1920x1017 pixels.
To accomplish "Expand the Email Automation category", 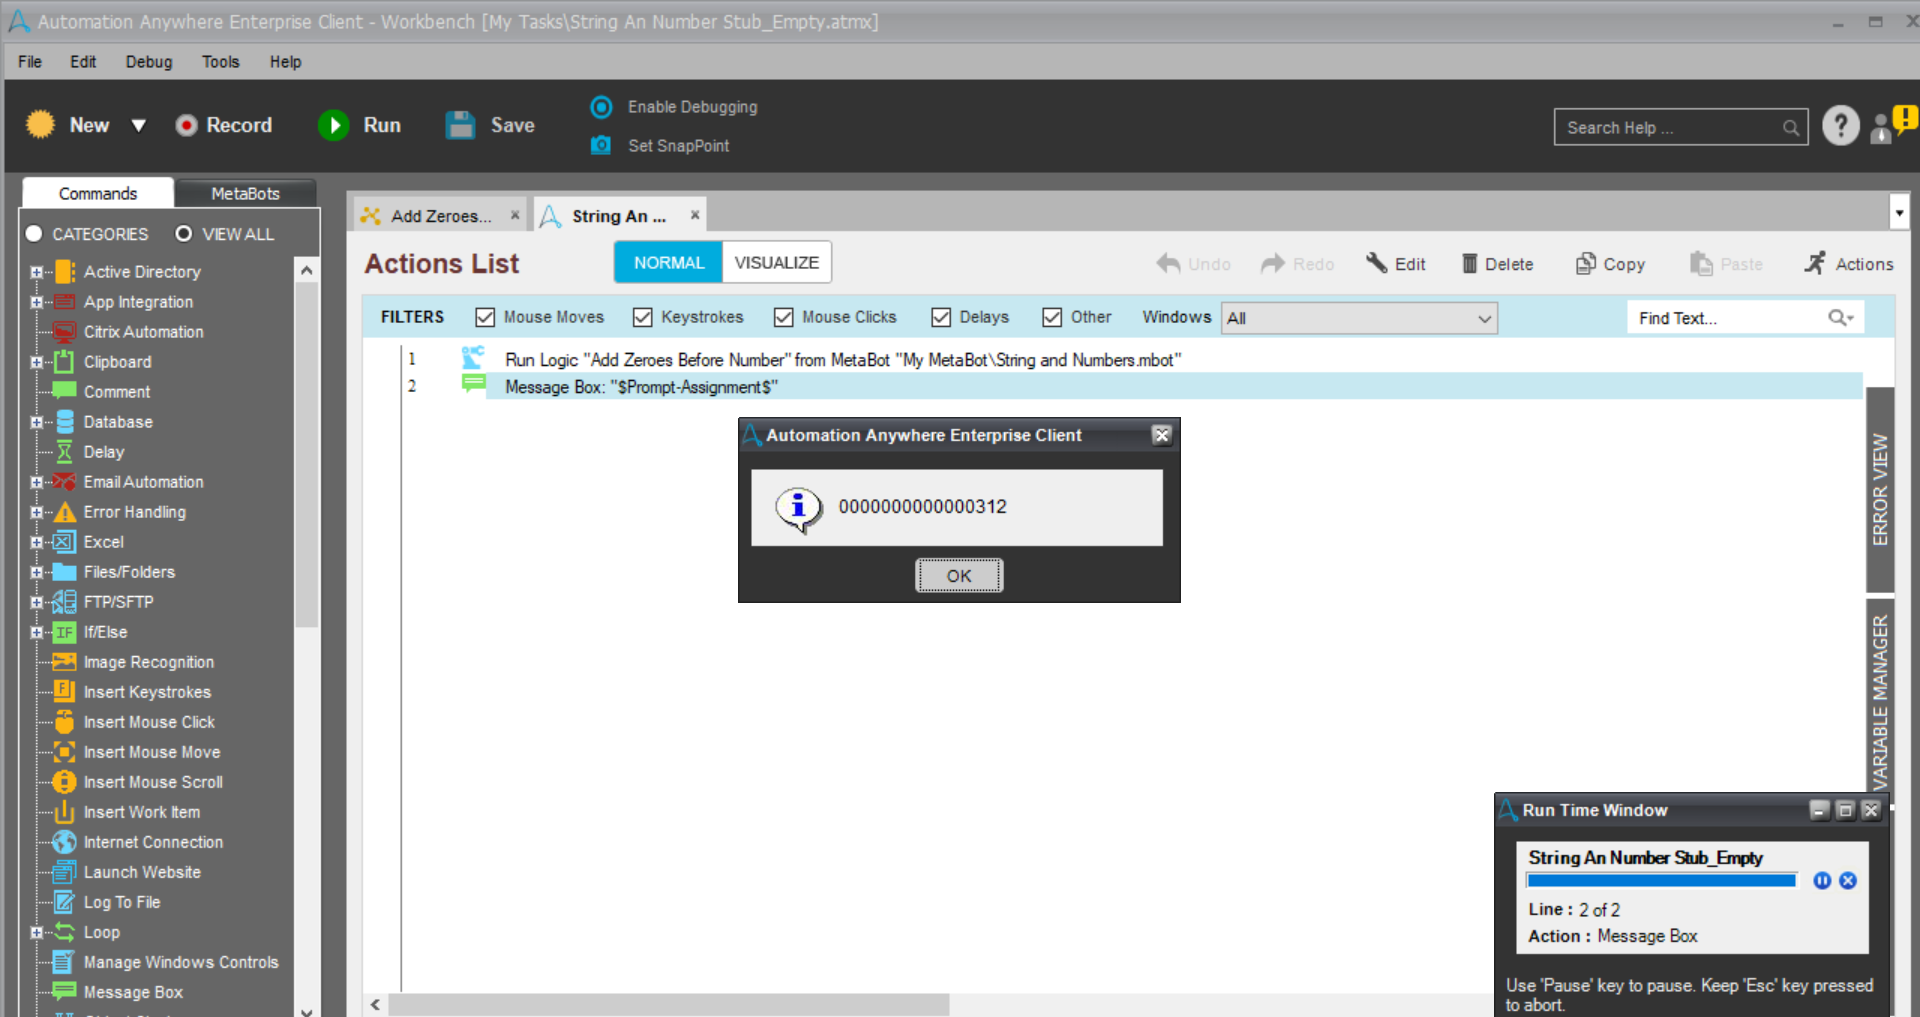I will pos(37,482).
